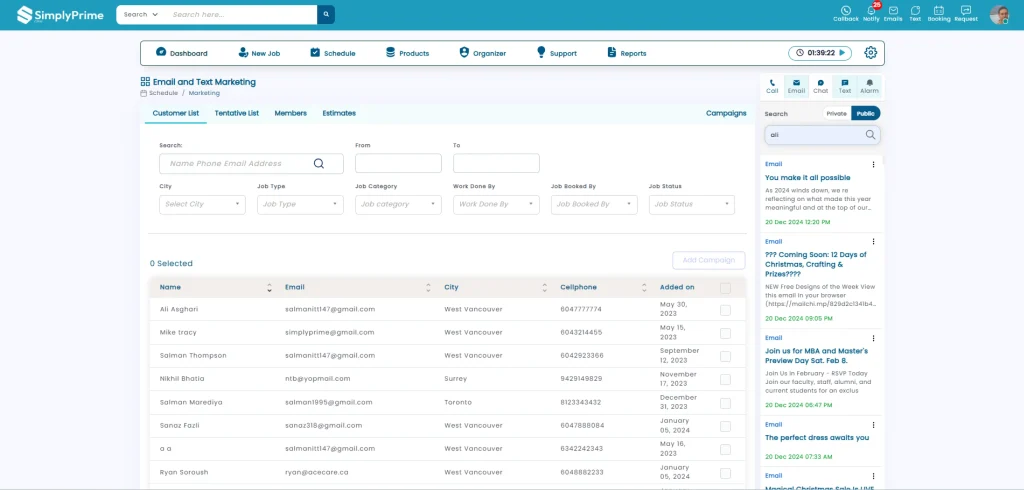Tick the checkbox for Ali Asghari
This screenshot has height=490, width=1024.
pyautogui.click(x=725, y=310)
